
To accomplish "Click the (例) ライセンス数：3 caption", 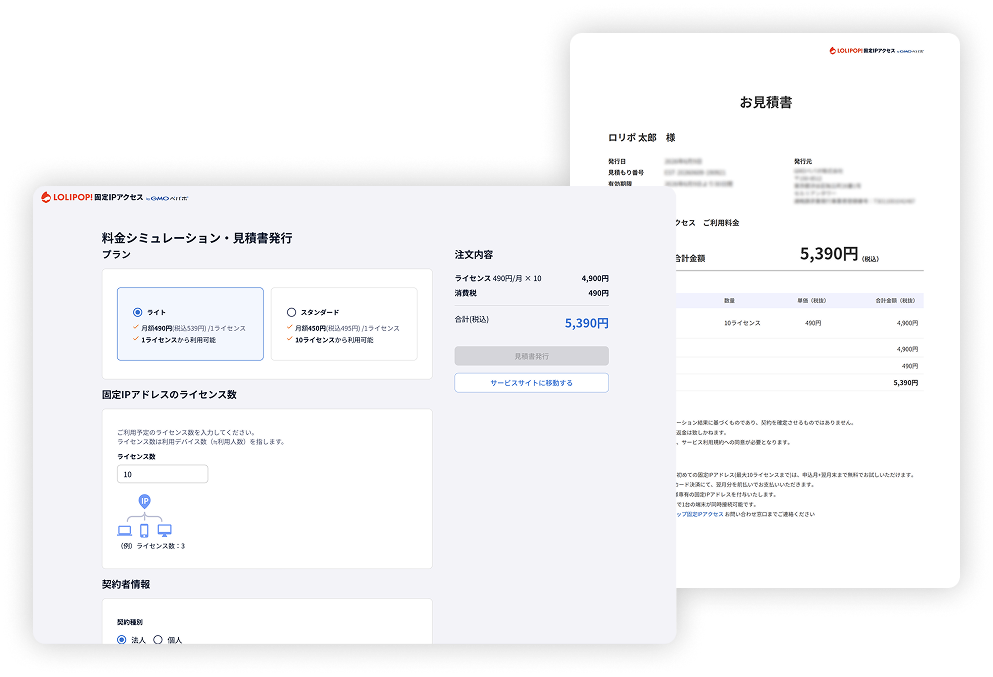I will pos(152,546).
